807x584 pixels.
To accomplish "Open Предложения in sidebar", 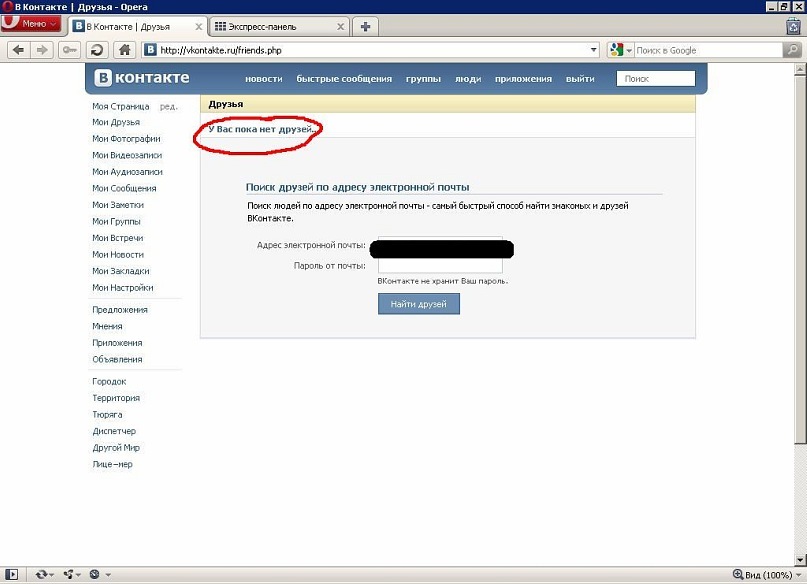I will tap(120, 310).
